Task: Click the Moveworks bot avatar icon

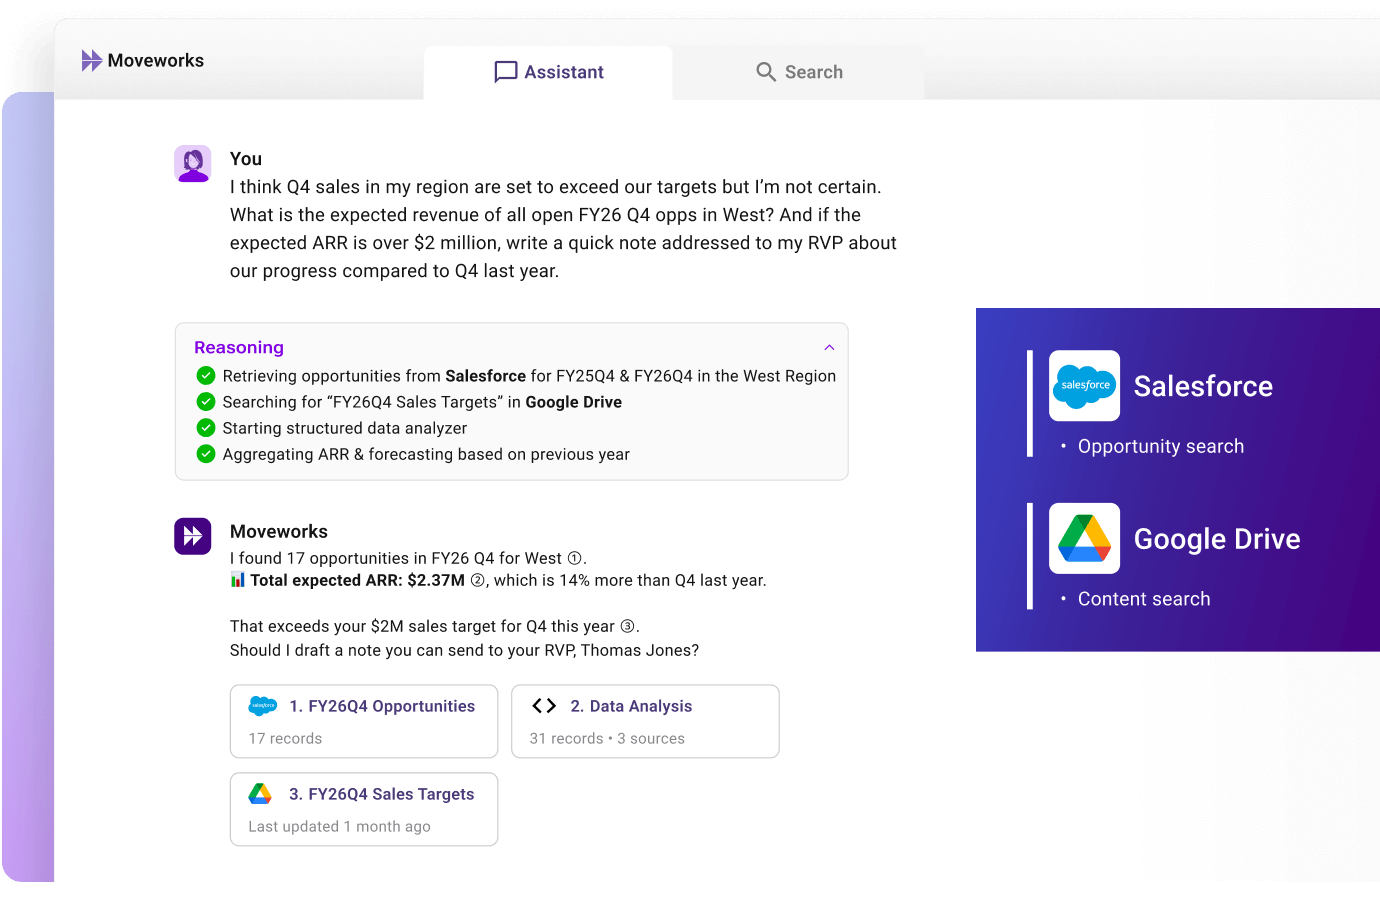Action: [x=193, y=536]
